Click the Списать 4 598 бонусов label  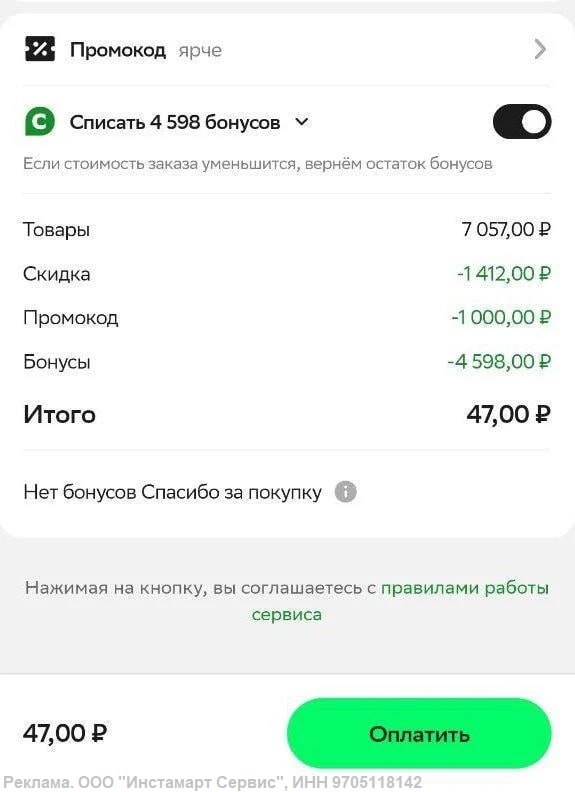pyautogui.click(x=175, y=122)
